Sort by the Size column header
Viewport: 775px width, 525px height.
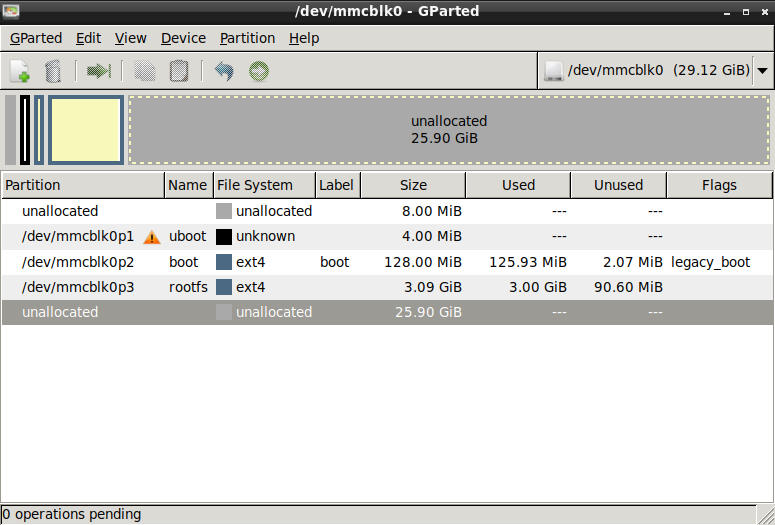click(x=413, y=185)
